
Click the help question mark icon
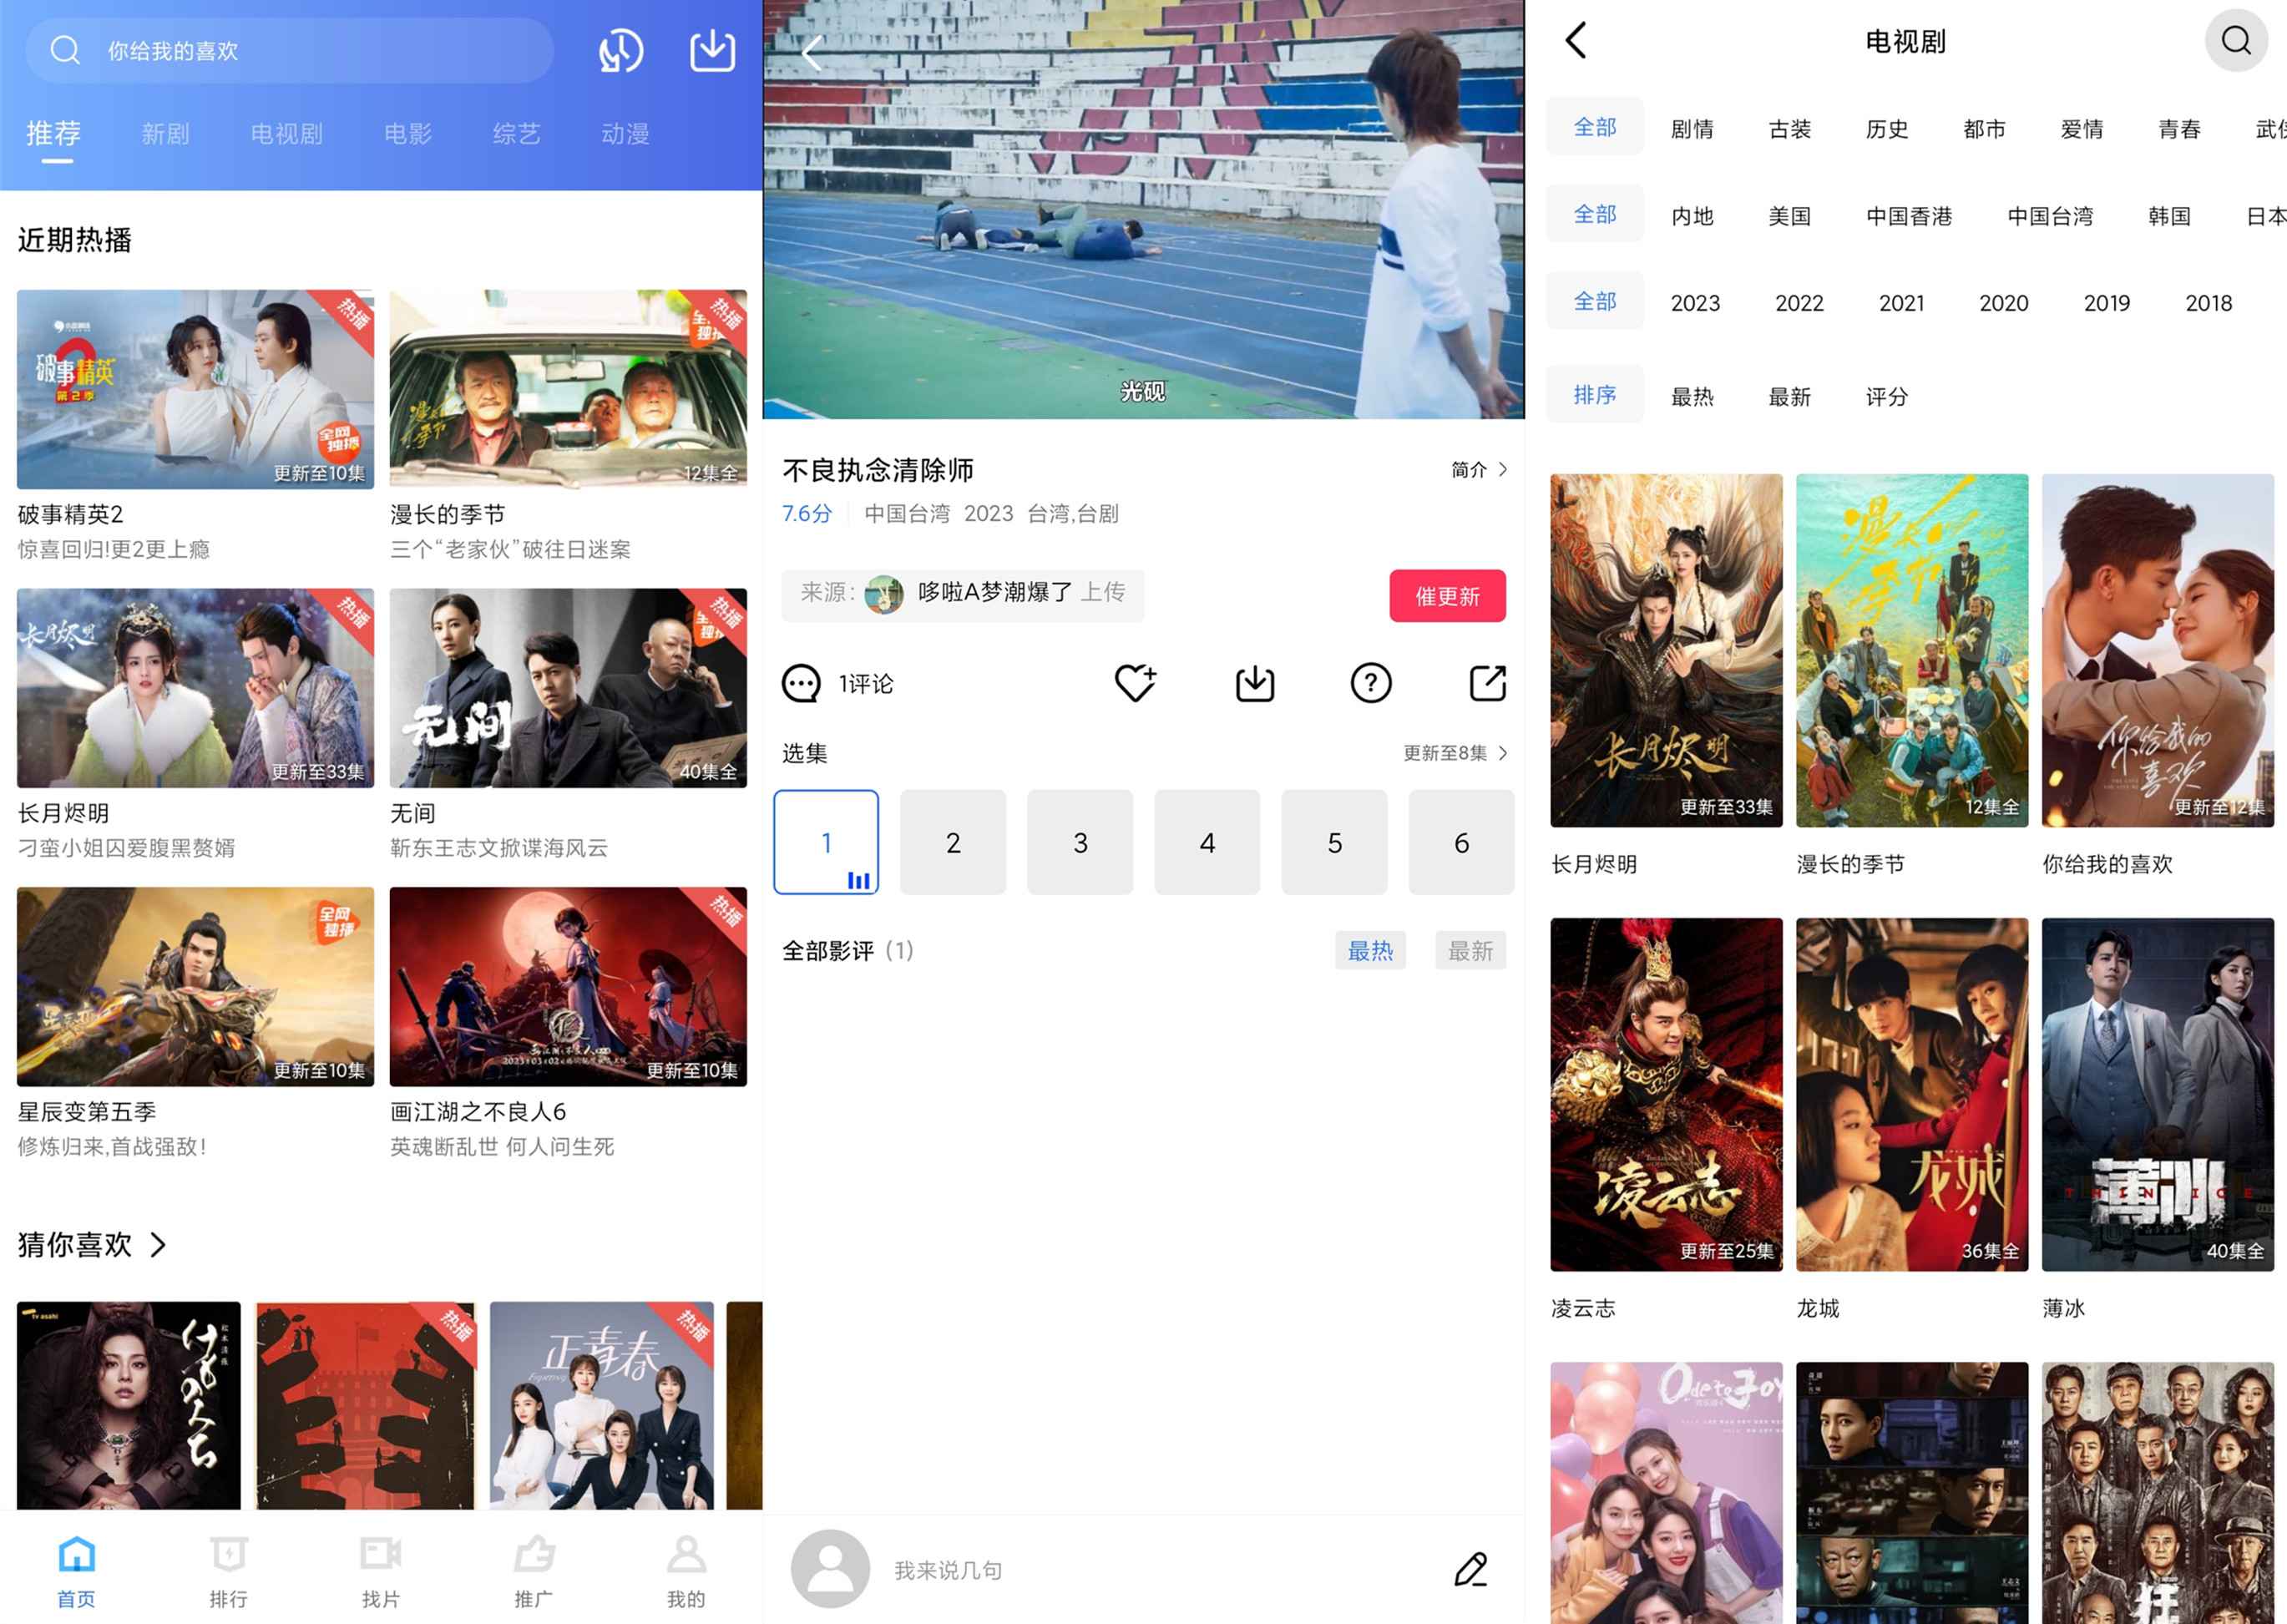click(x=1370, y=683)
